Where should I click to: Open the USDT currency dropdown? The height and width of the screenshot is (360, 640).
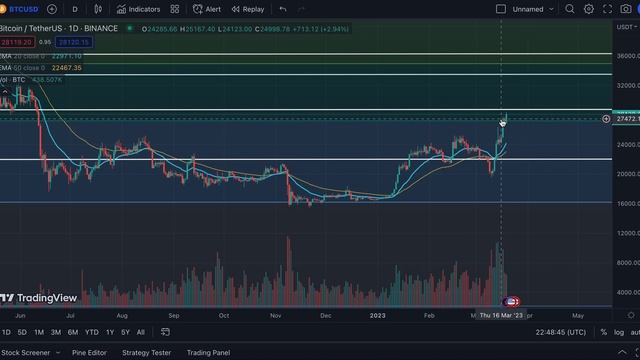click(627, 27)
